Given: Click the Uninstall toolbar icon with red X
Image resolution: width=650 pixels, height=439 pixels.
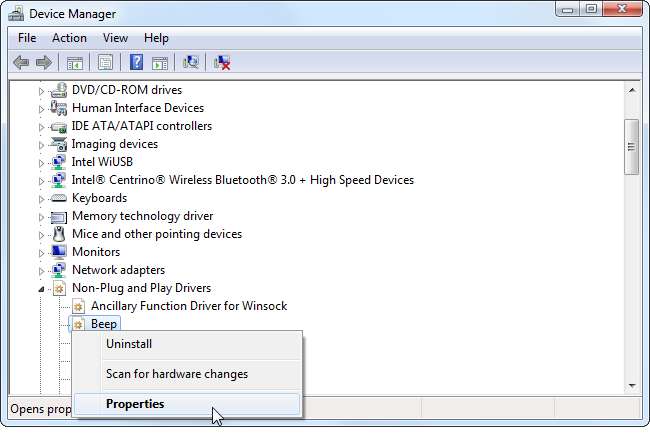Looking at the screenshot, I should [222, 63].
